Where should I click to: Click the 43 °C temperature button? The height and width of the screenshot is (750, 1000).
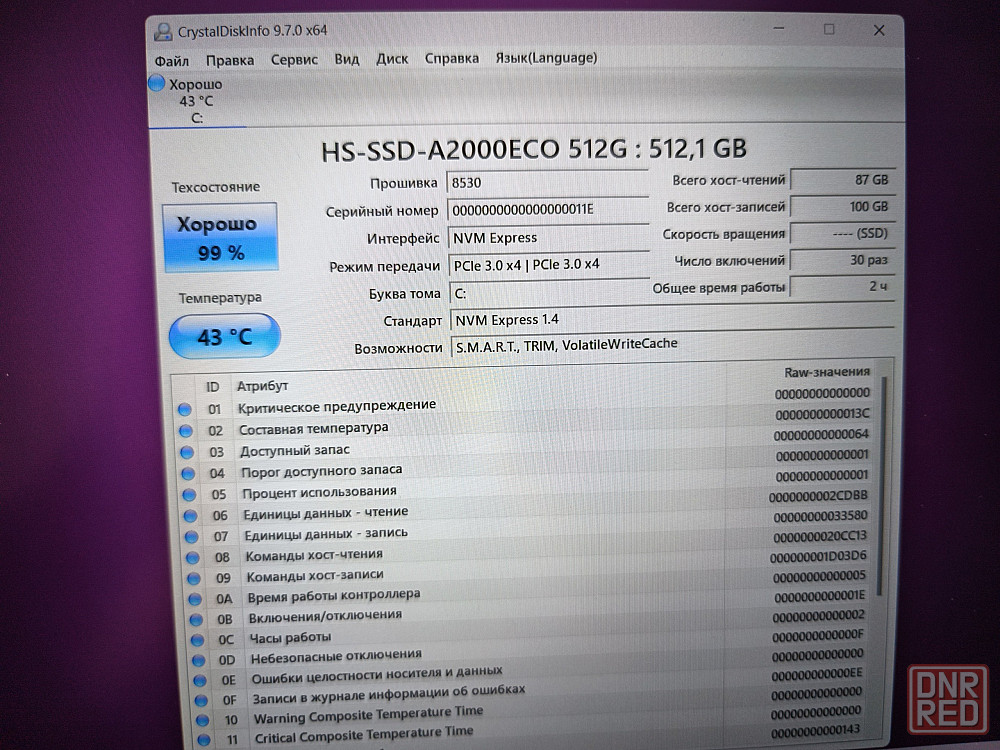coord(224,336)
